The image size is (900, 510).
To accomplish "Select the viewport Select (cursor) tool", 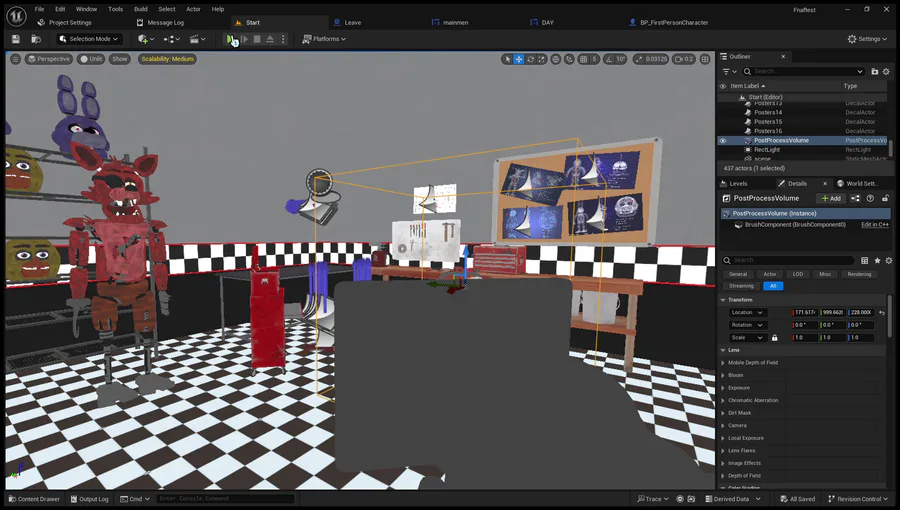I will click(507, 59).
